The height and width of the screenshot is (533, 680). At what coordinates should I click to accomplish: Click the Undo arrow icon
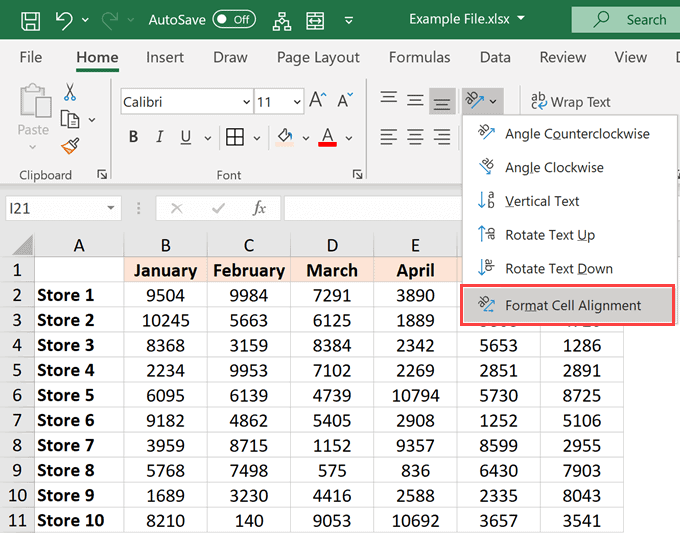(x=64, y=20)
